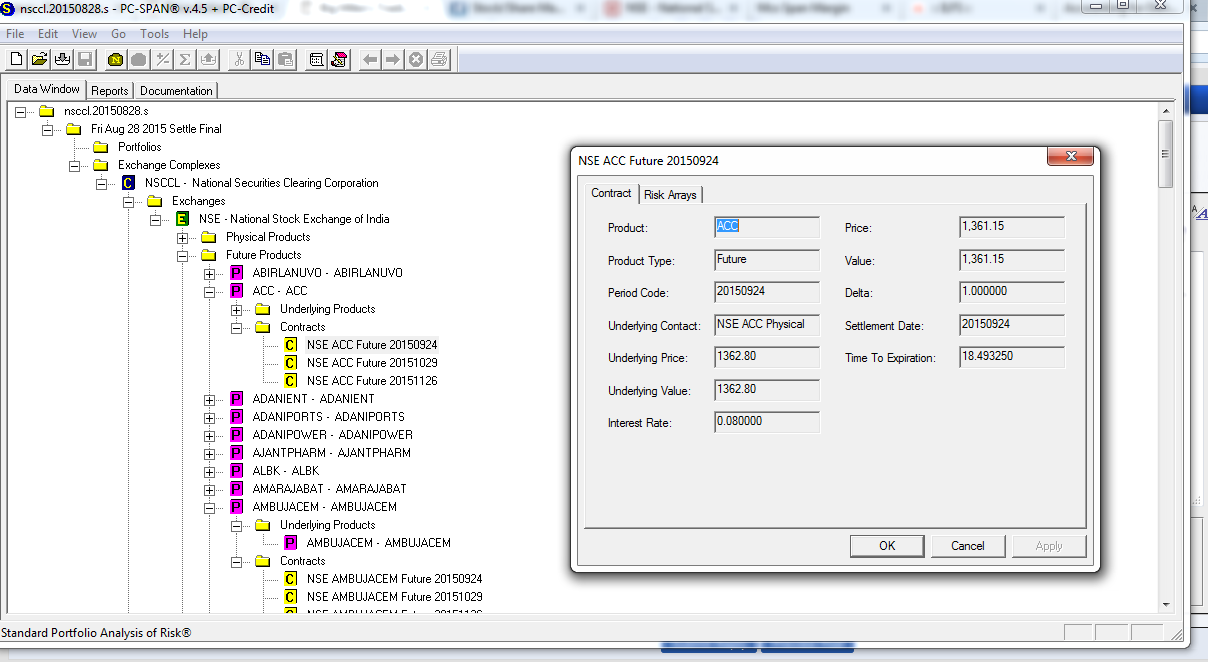Image resolution: width=1208 pixels, height=662 pixels.
Task: Click the pink notepad with pencil icon
Action: 339,59
